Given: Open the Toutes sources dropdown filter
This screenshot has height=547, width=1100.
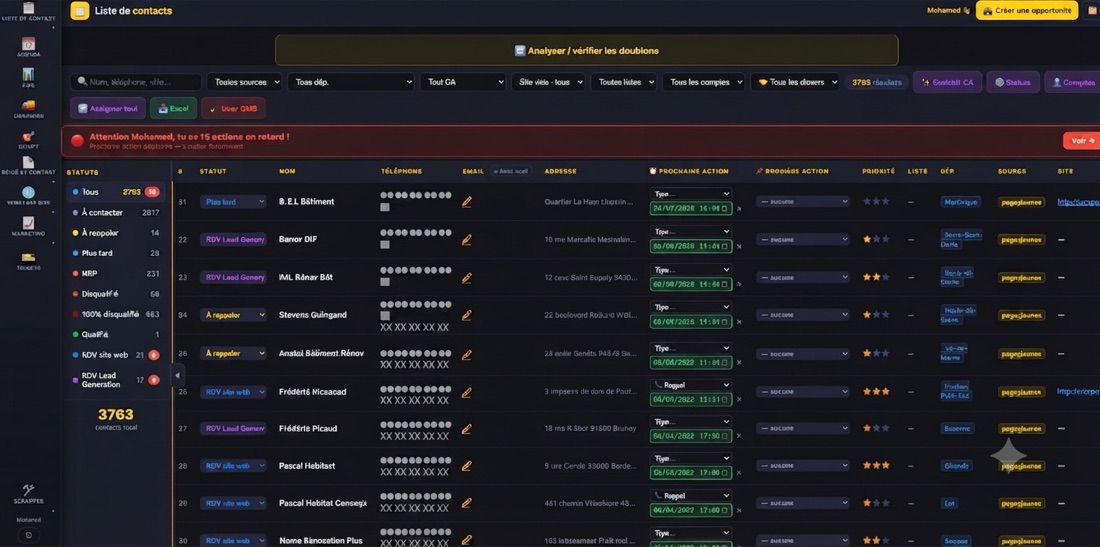Looking at the screenshot, I should tap(244, 82).
